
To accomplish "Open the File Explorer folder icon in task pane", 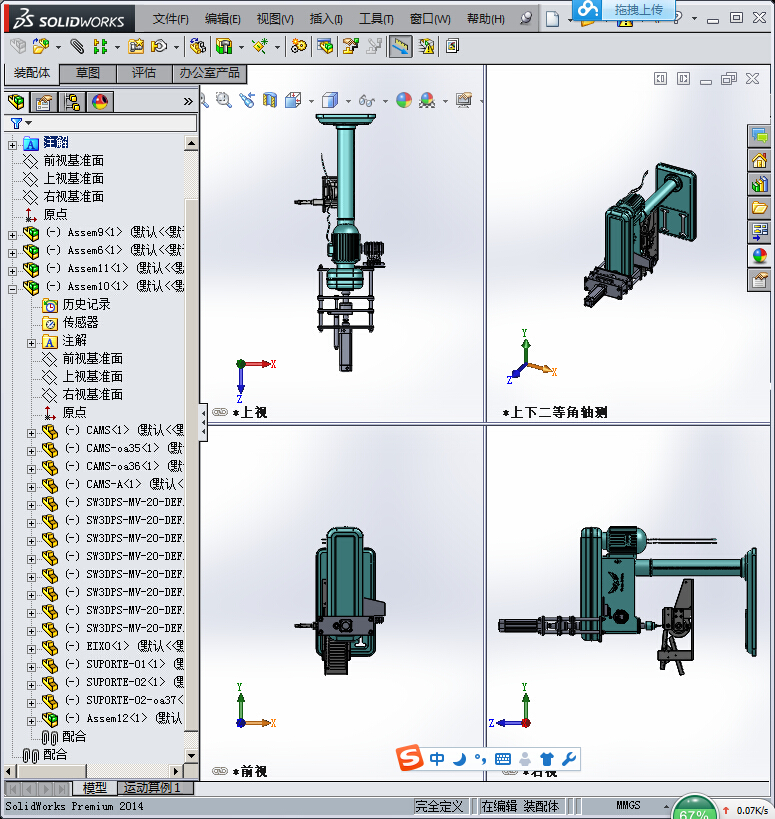I will tap(759, 208).
